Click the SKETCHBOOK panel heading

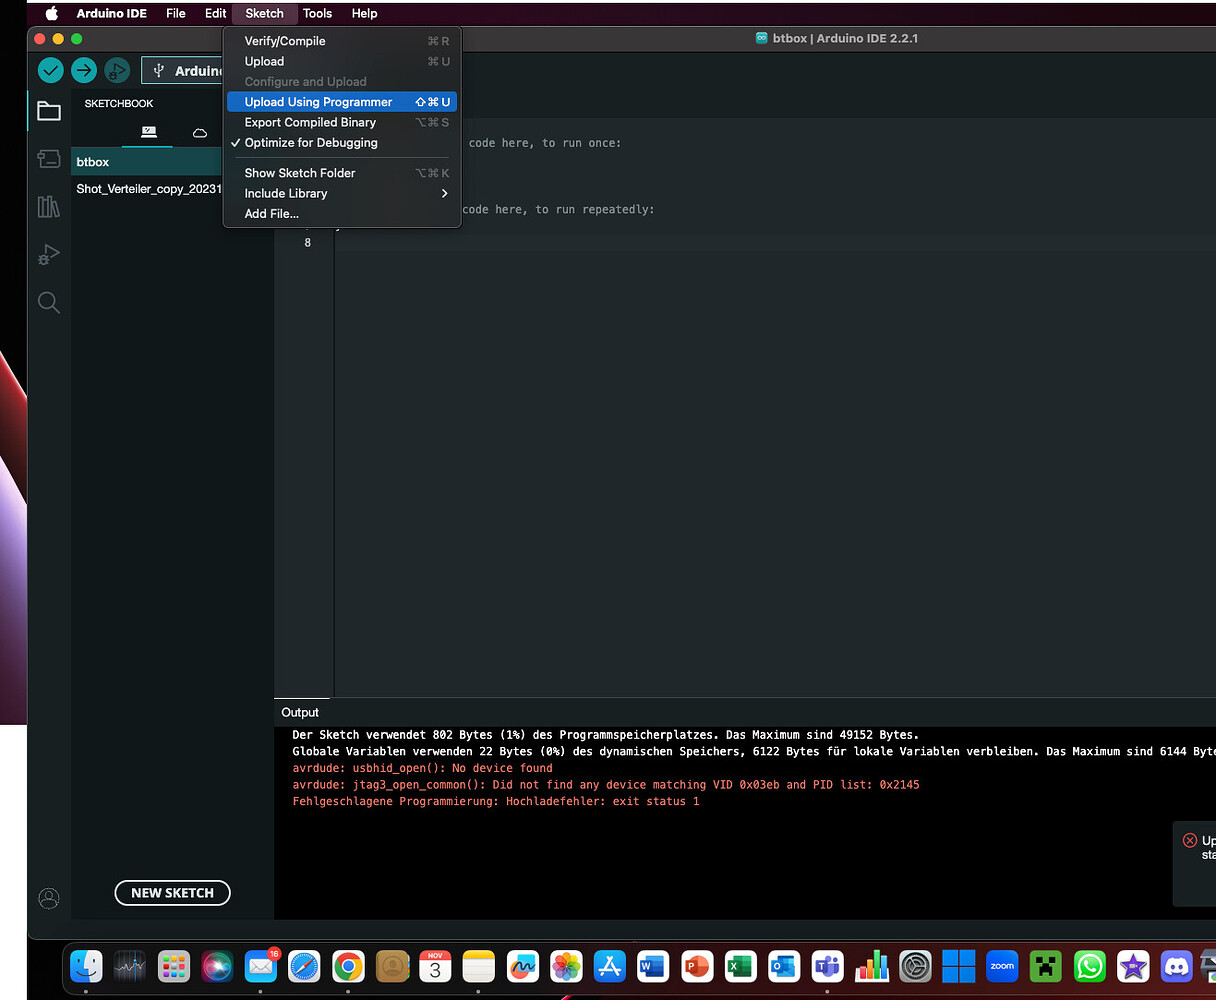coord(119,103)
